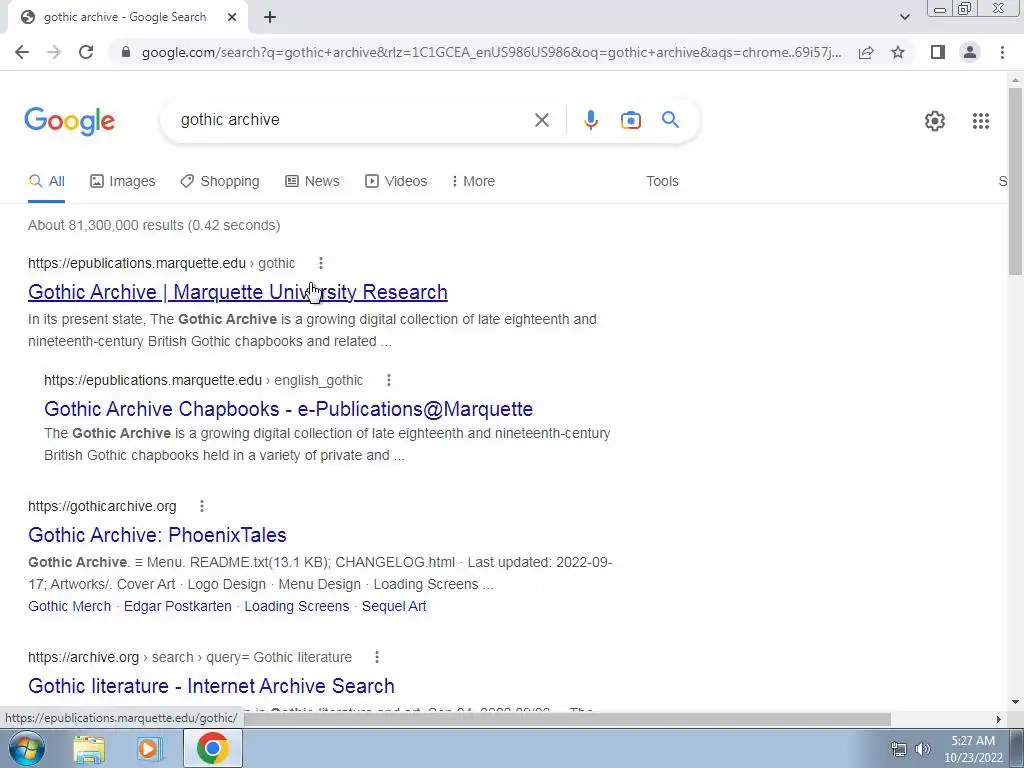Open Windows Explorer from taskbar
Image resolution: width=1024 pixels, height=768 pixels.
point(89,749)
